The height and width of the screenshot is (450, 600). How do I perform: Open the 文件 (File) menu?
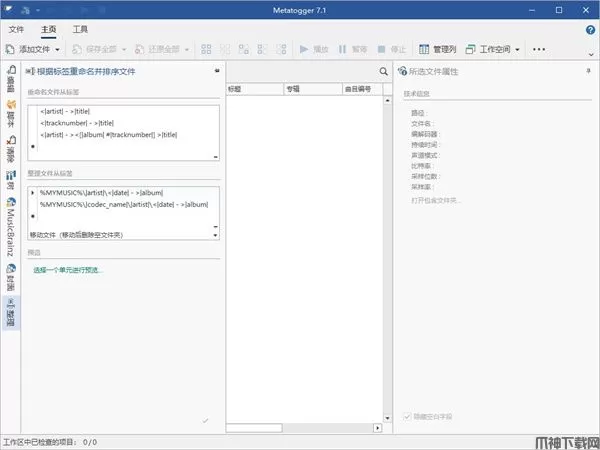(16, 30)
